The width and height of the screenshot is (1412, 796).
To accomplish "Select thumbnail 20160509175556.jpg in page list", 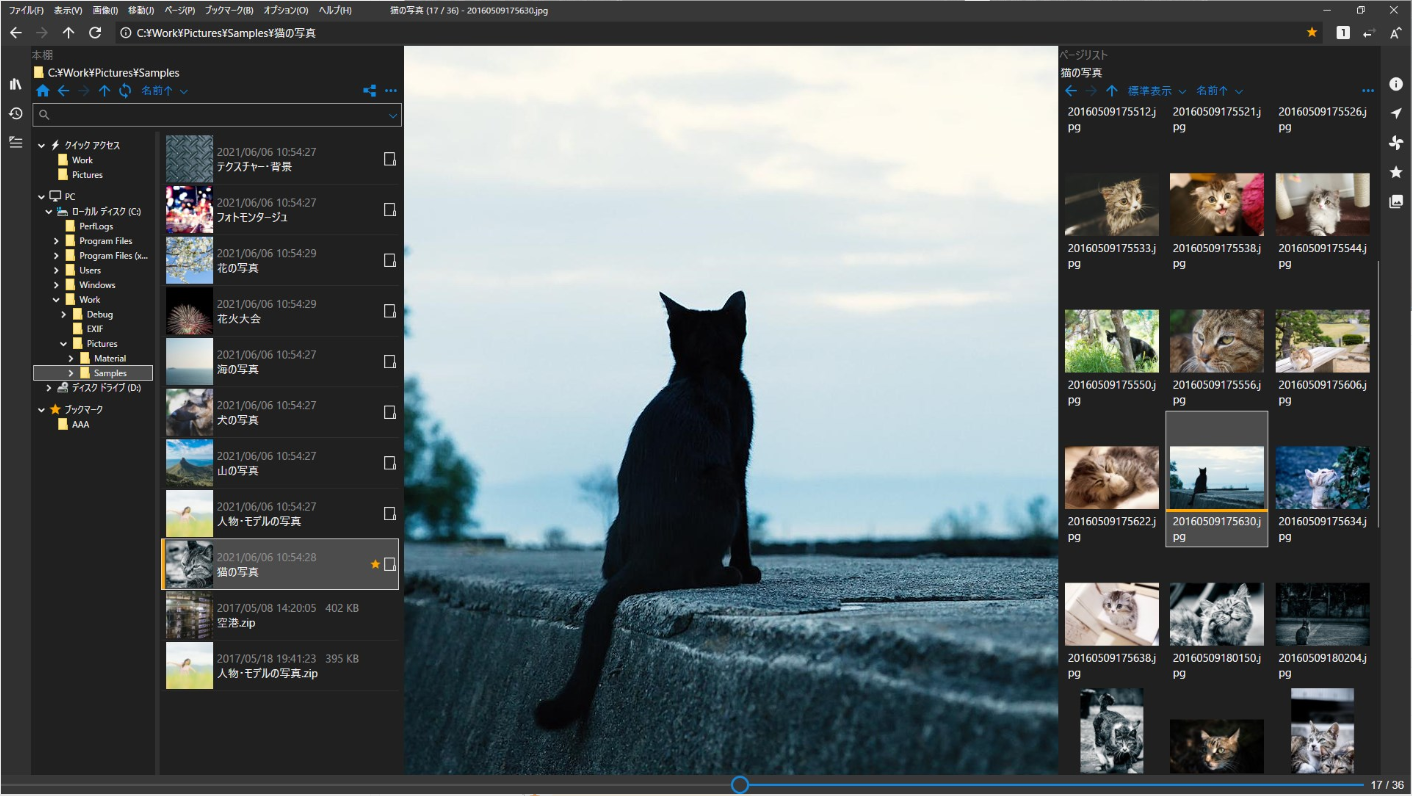I will point(1217,358).
